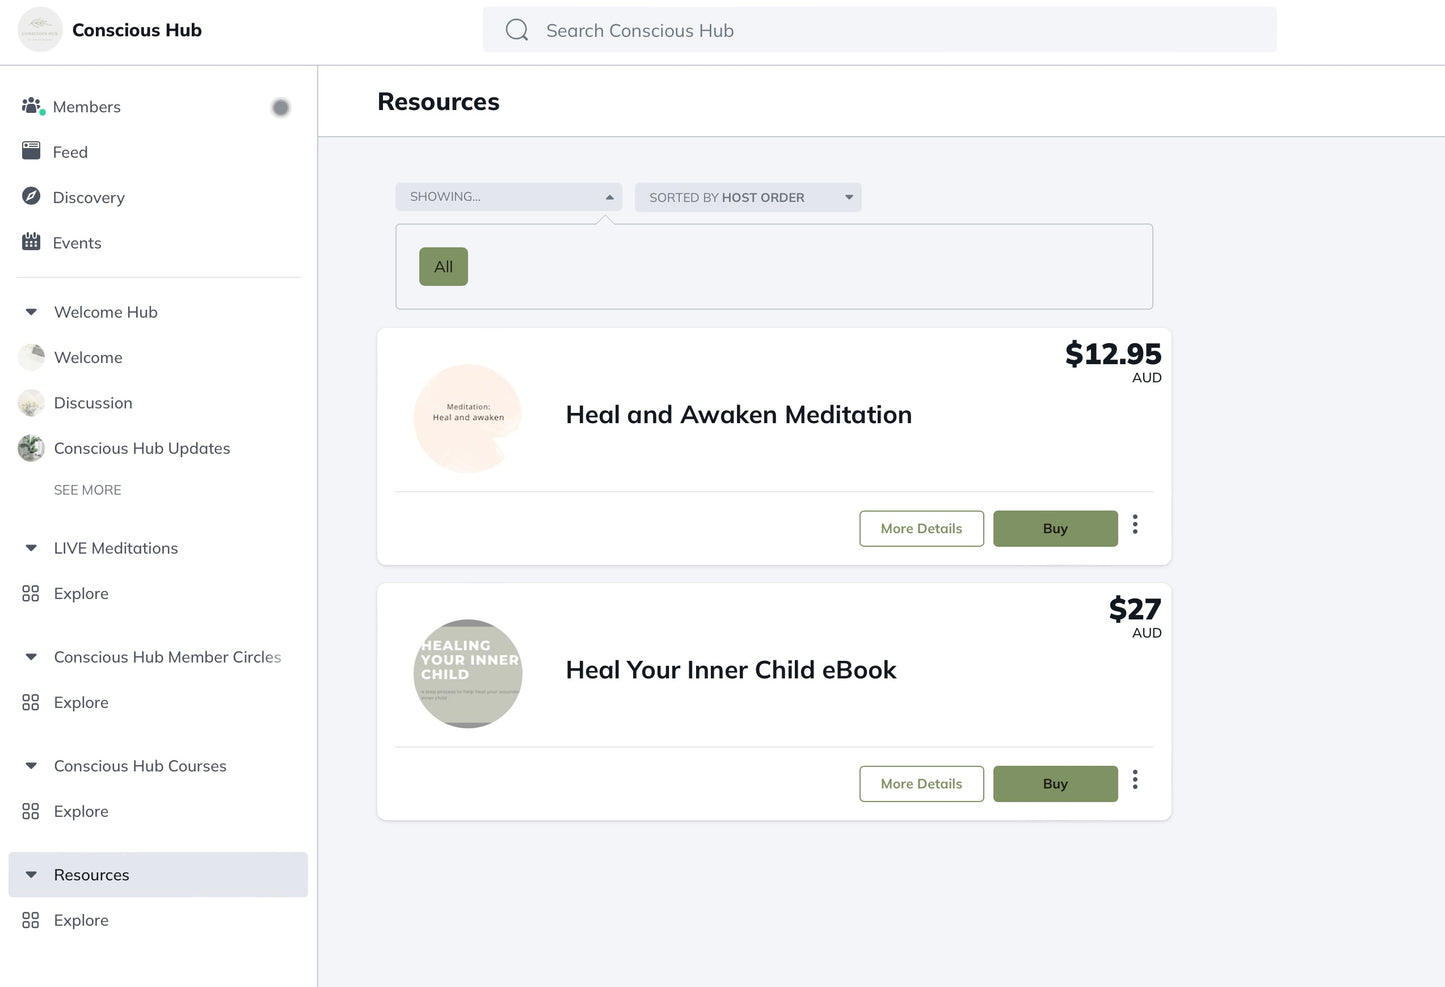1445x987 pixels.
Task: Open the Discussion space
Action: click(x=93, y=403)
